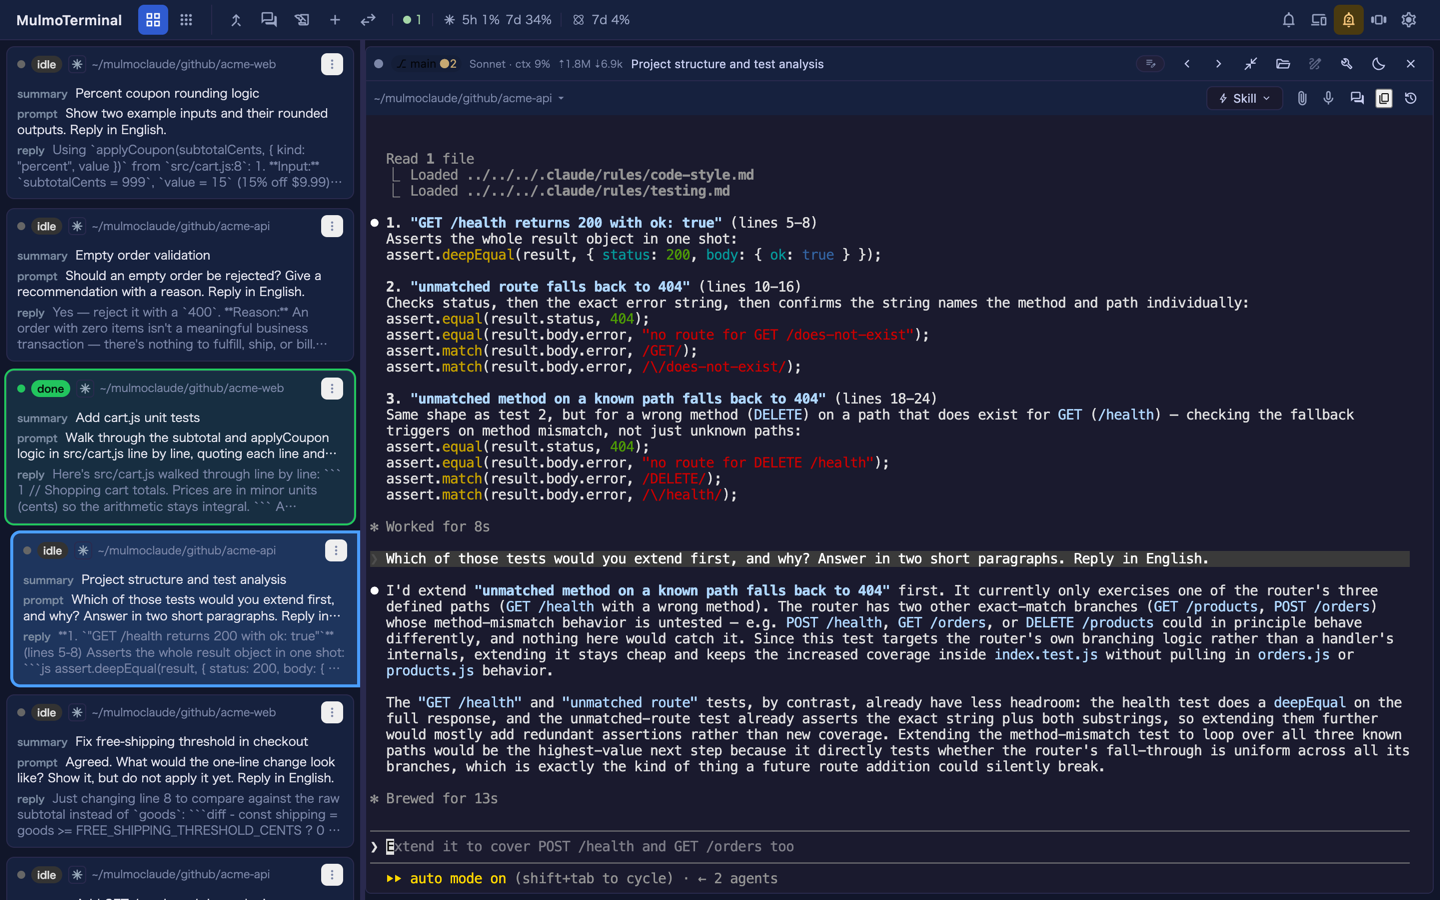This screenshot has width=1440, height=900.
Task: Click the merge arrow icon in top toolbar
Action: point(236,20)
